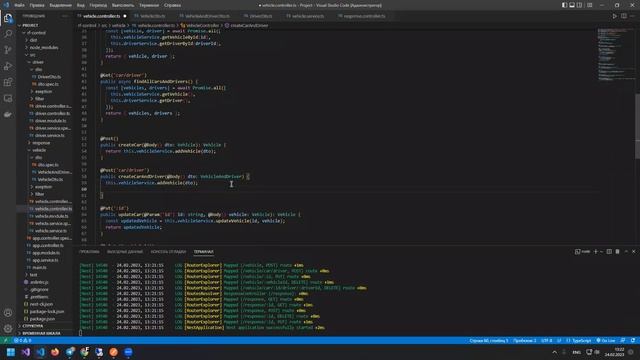Collapse the vehicle folder
This screenshot has height=360, width=640.
coord(39,150)
